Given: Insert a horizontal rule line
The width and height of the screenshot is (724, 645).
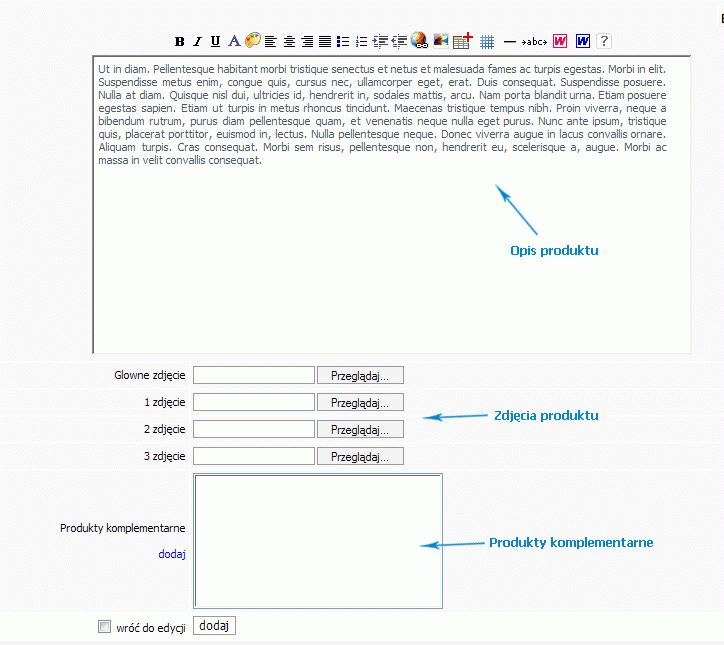Looking at the screenshot, I should point(509,42).
